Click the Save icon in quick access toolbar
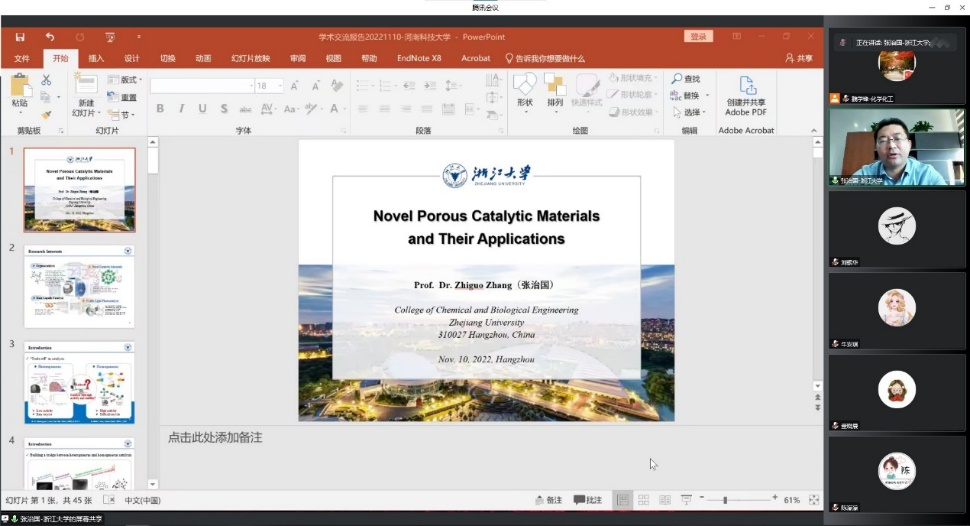The image size is (970, 526). (x=20, y=37)
